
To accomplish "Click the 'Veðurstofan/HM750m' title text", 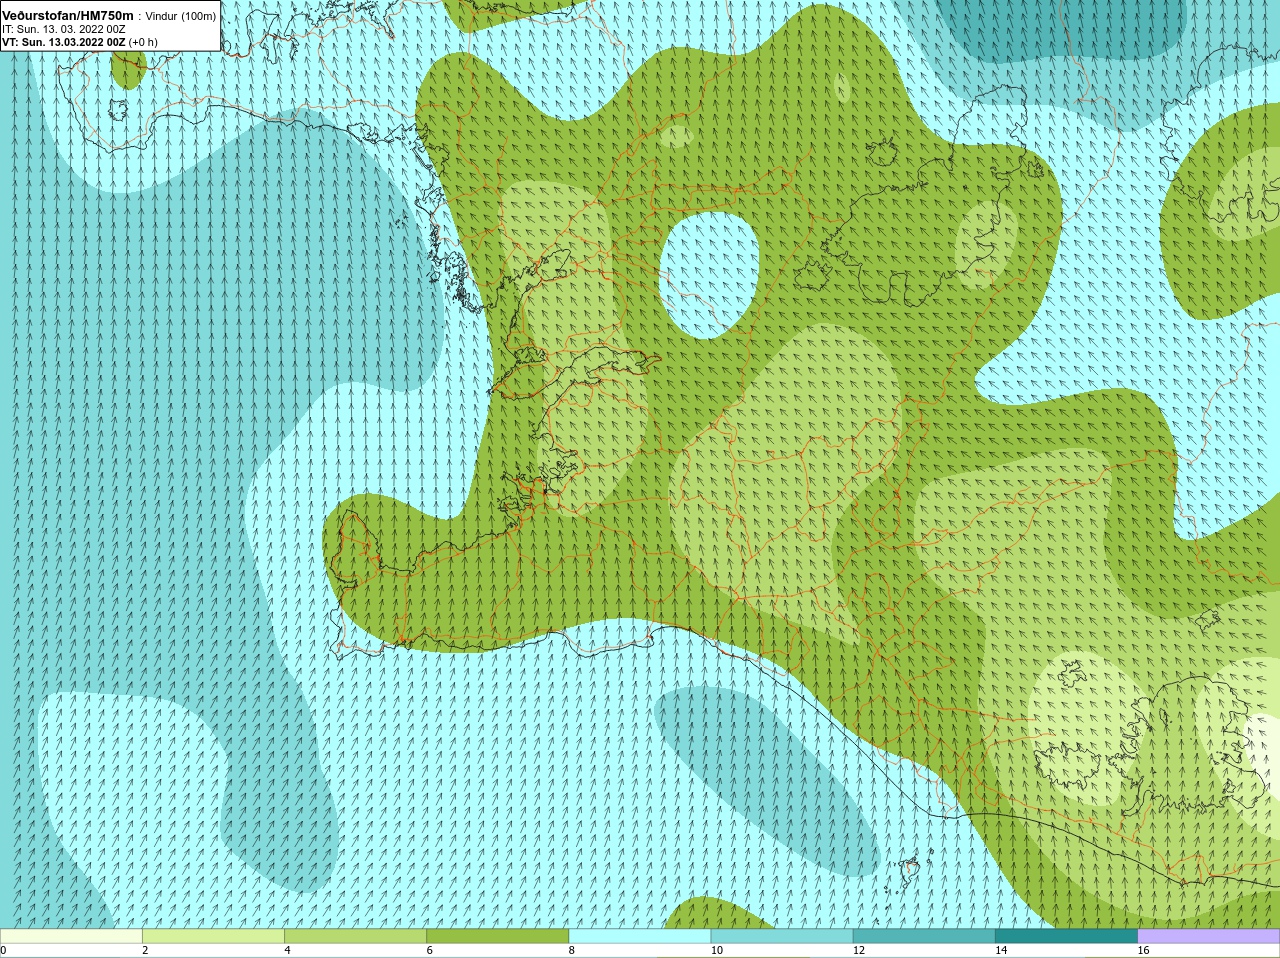I will [x=67, y=15].
